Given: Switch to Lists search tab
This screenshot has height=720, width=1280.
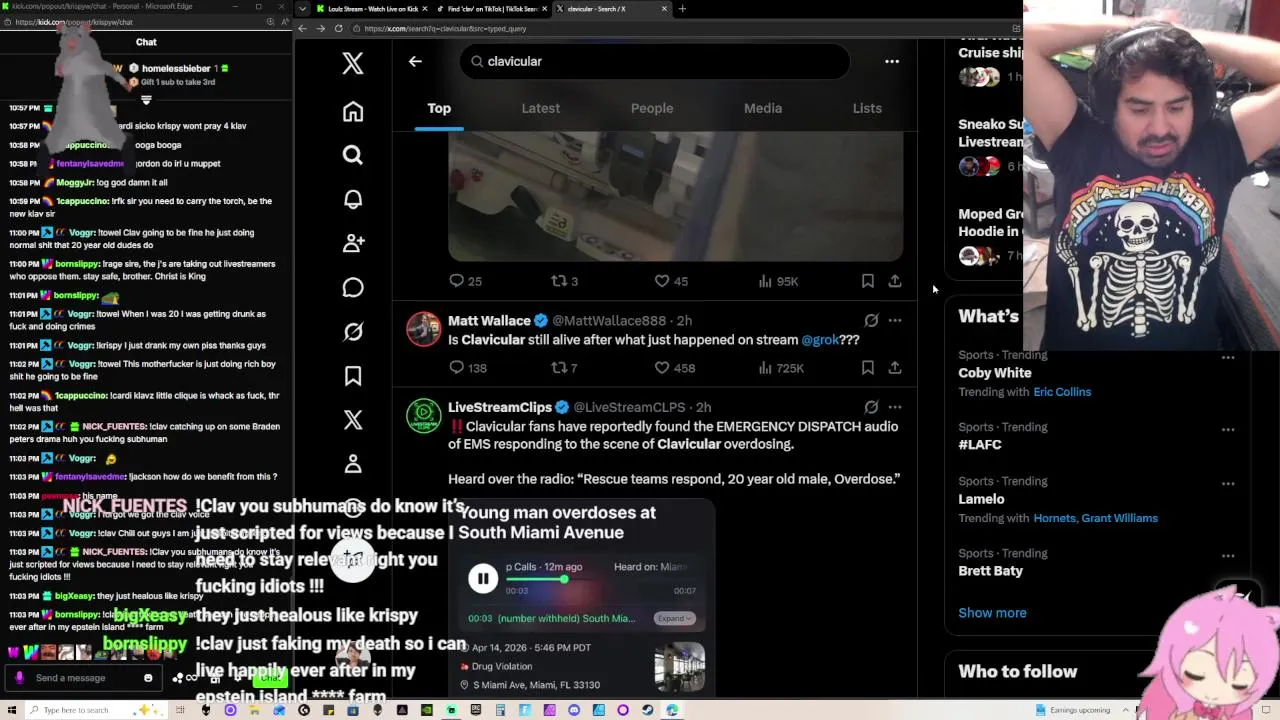Looking at the screenshot, I should pyautogui.click(x=866, y=108).
